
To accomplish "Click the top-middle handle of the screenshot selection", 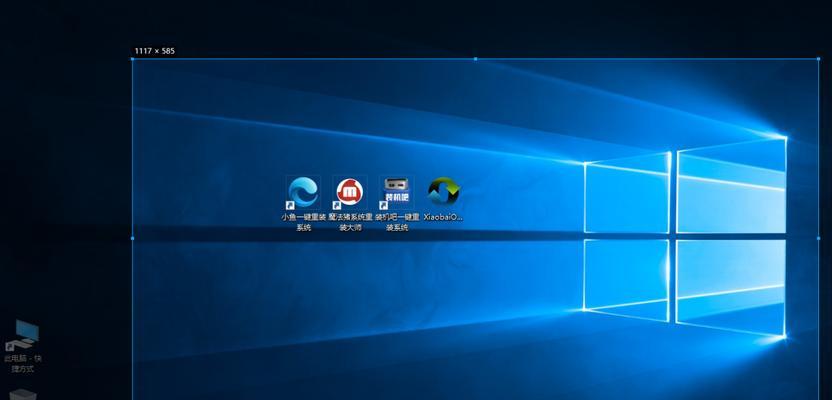I will point(475,59).
